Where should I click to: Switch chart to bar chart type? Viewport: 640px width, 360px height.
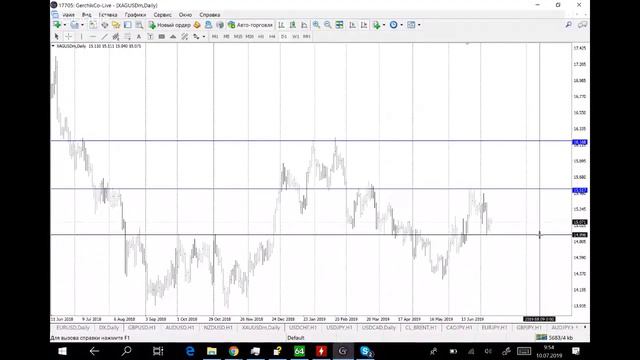coord(281,25)
